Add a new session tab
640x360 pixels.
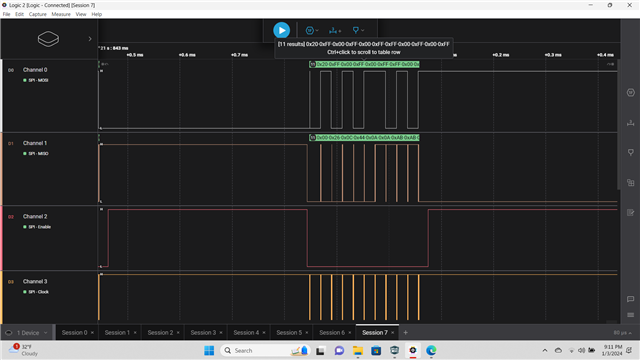click(405, 333)
